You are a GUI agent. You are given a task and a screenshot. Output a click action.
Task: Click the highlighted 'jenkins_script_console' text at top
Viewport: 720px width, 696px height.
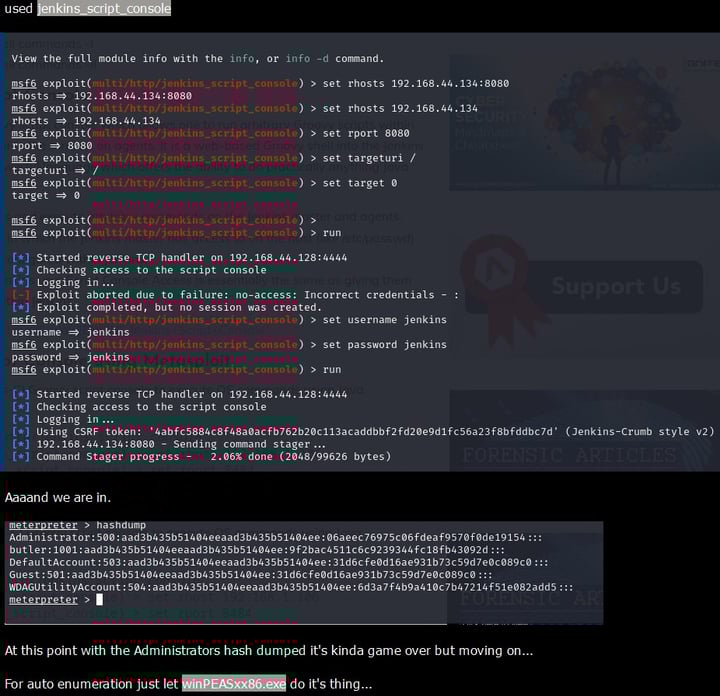click(104, 8)
